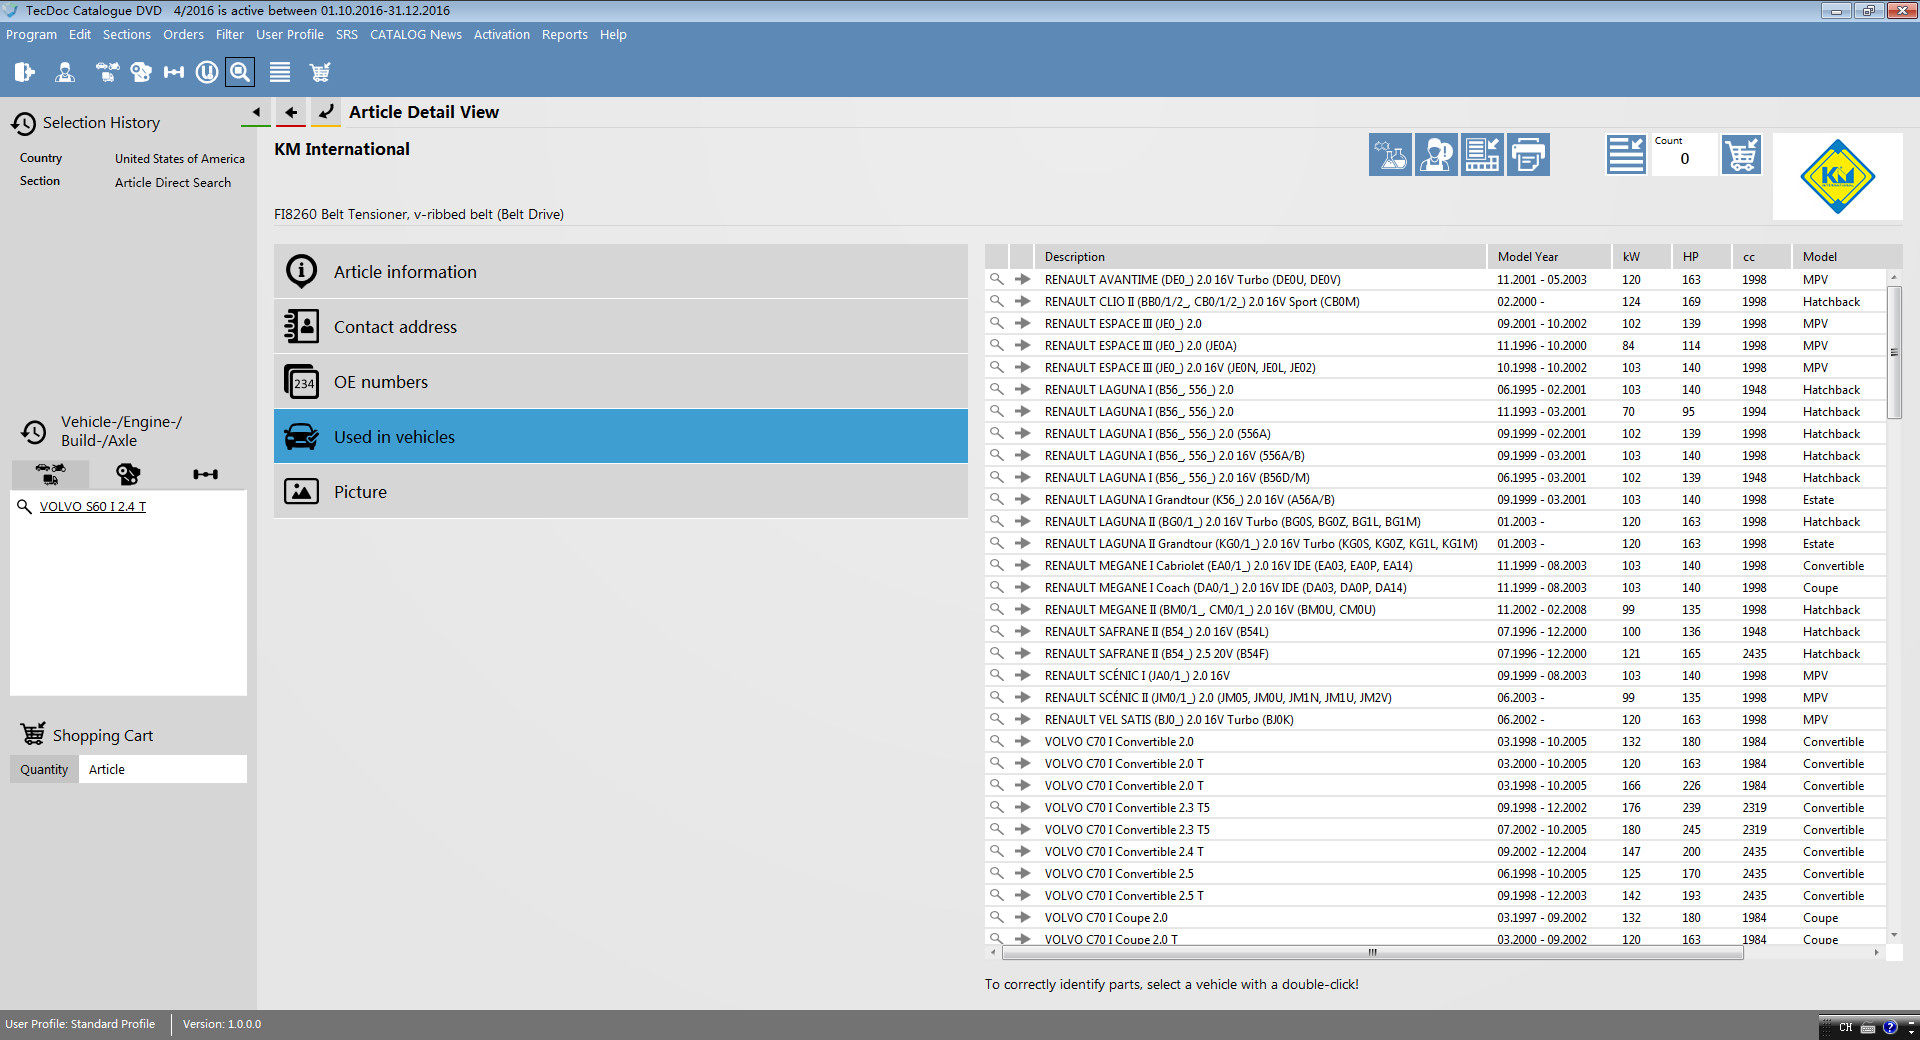Open axle search toolbar icon
The width and height of the screenshot is (1920, 1040).
click(174, 72)
